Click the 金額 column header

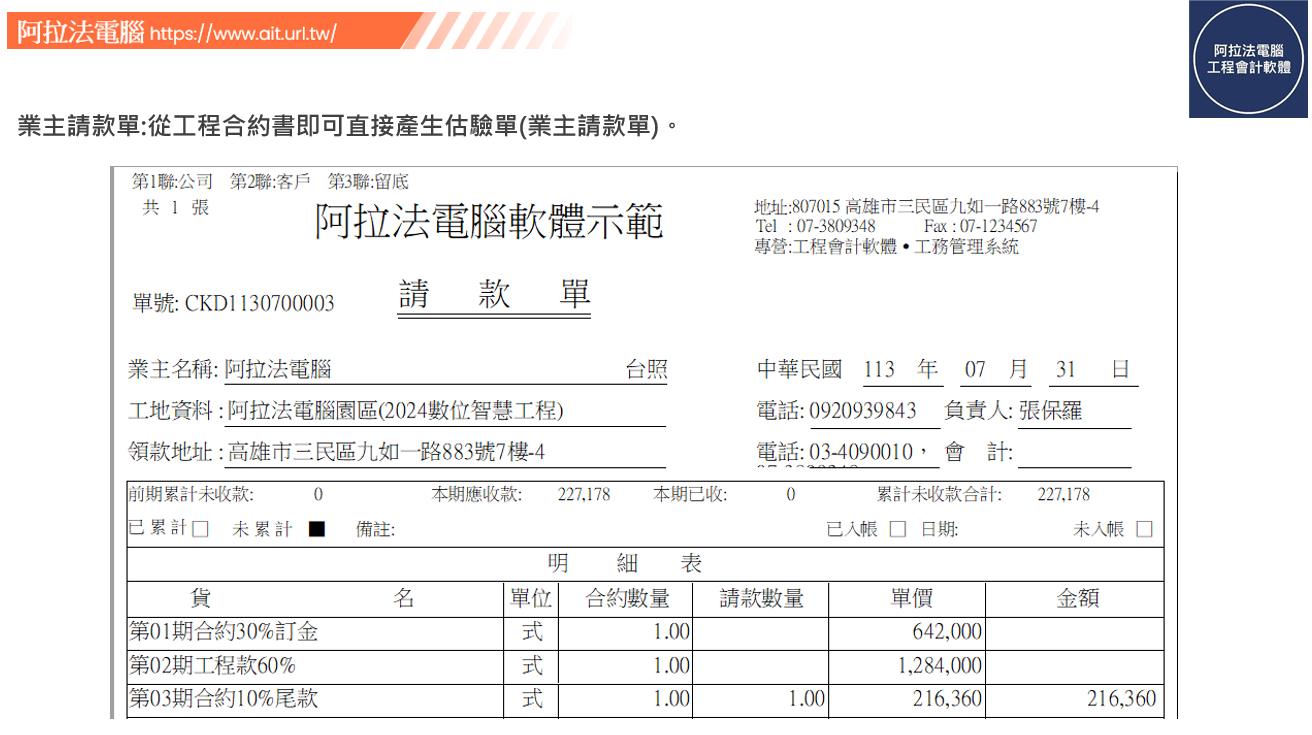(1077, 598)
